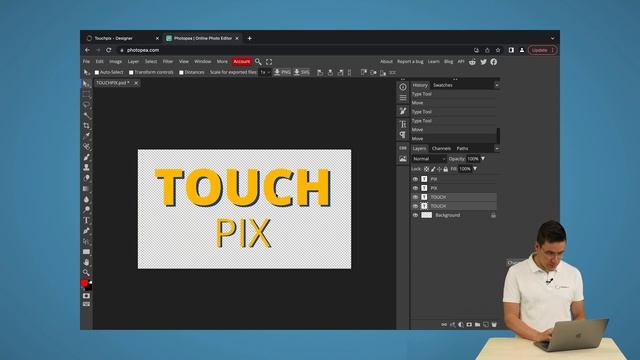Image resolution: width=640 pixels, height=360 pixels.
Task: Open the History panel options menu
Action: pos(497,85)
